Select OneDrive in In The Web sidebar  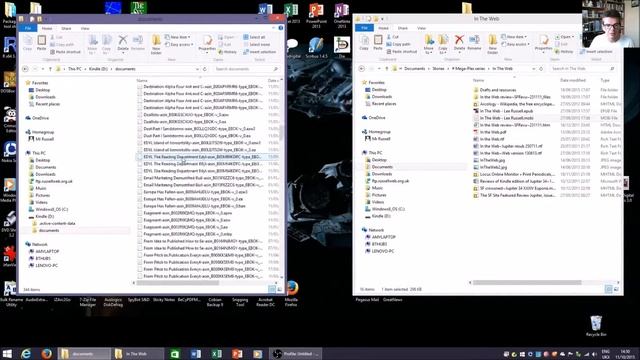[x=376, y=118]
